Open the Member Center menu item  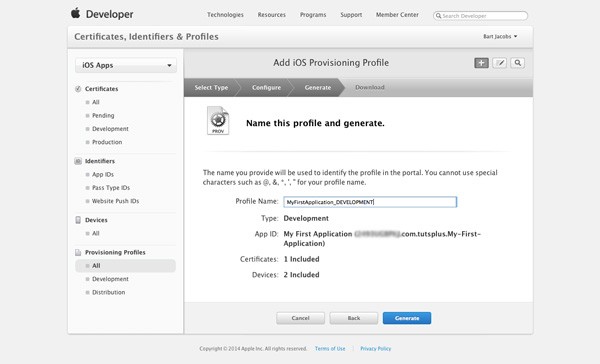tap(397, 15)
